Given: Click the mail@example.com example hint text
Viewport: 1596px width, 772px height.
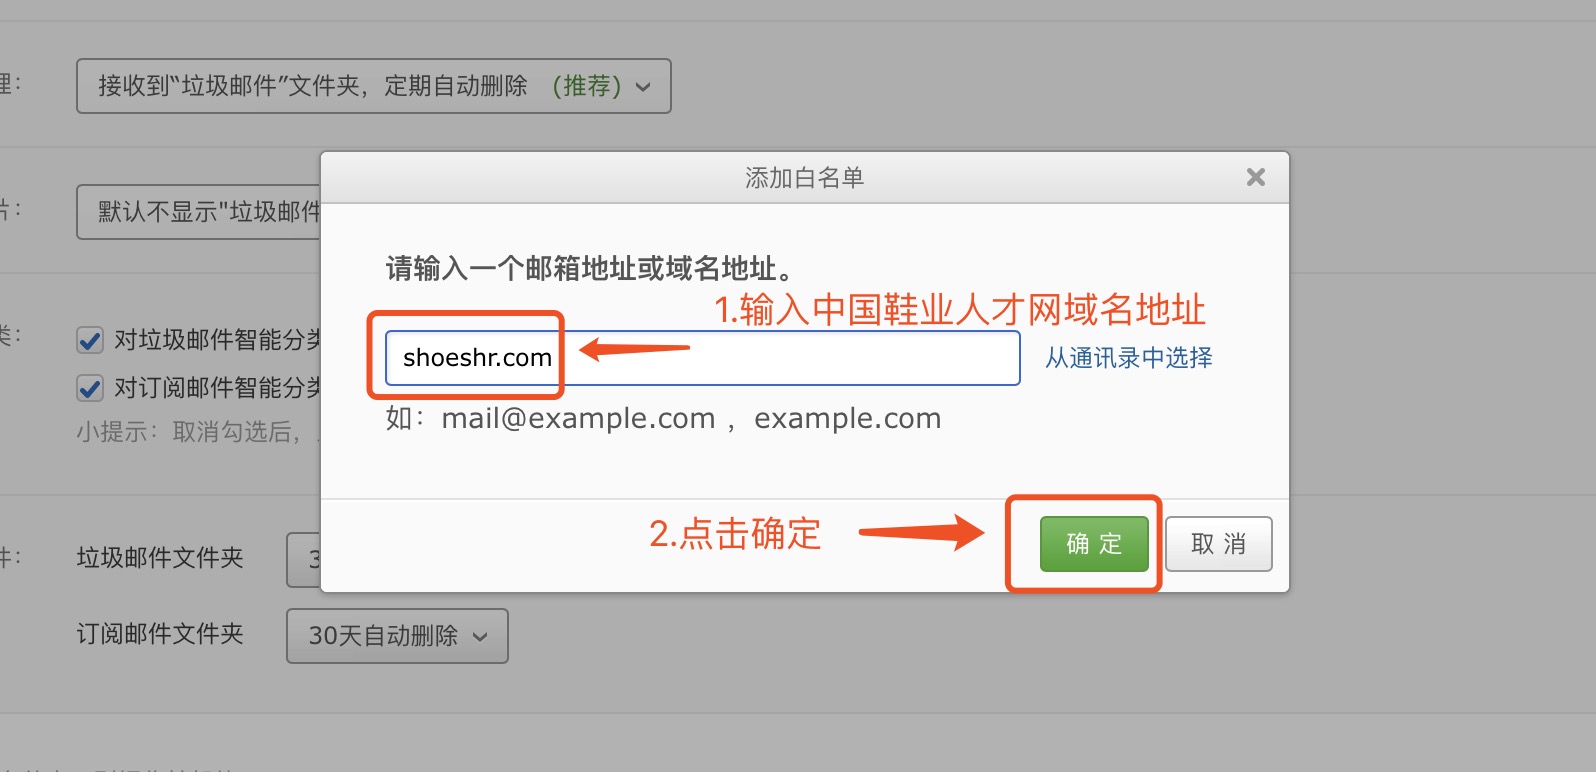Looking at the screenshot, I should [579, 418].
